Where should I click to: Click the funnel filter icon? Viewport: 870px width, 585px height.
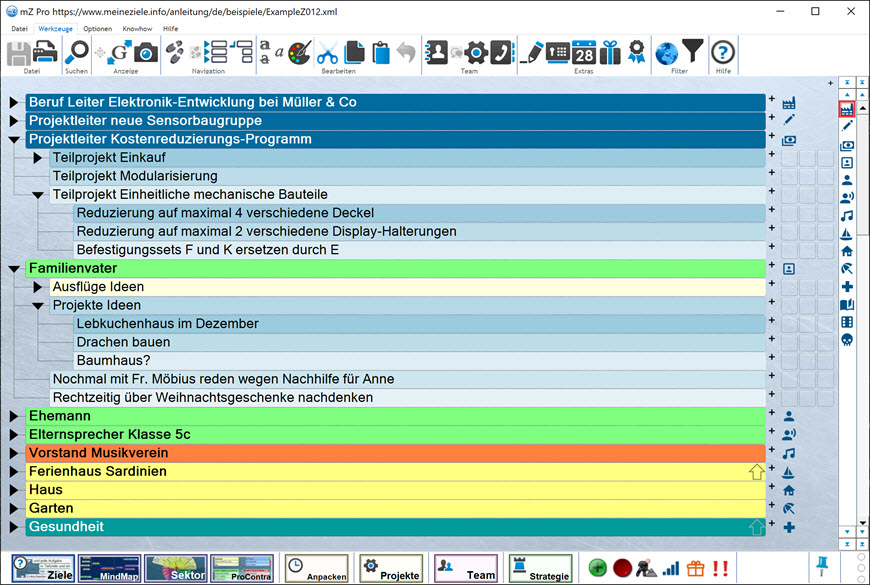point(692,52)
